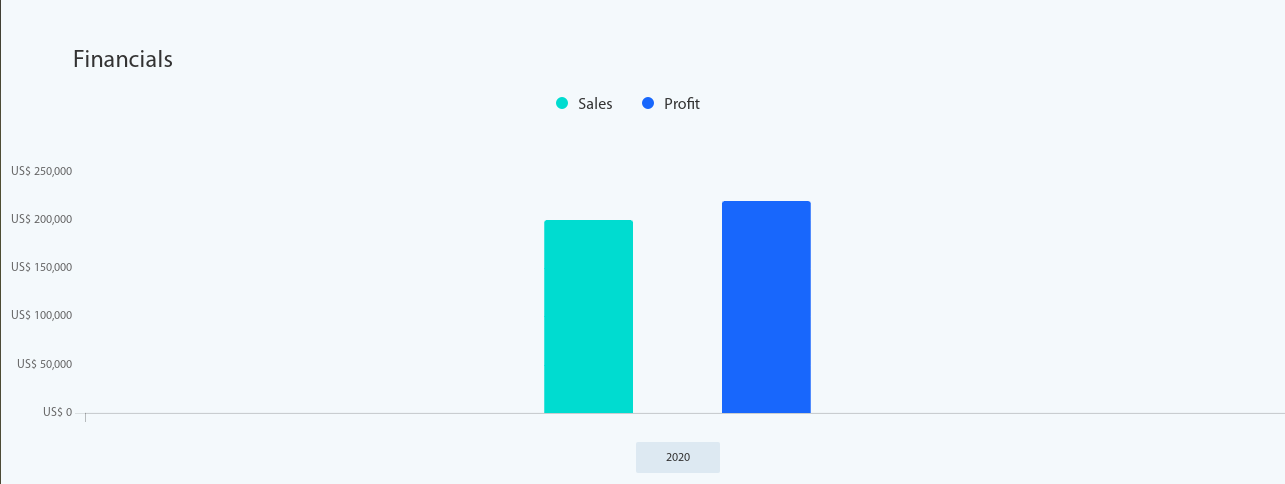Click the 2020 year label below chart

tap(678, 457)
